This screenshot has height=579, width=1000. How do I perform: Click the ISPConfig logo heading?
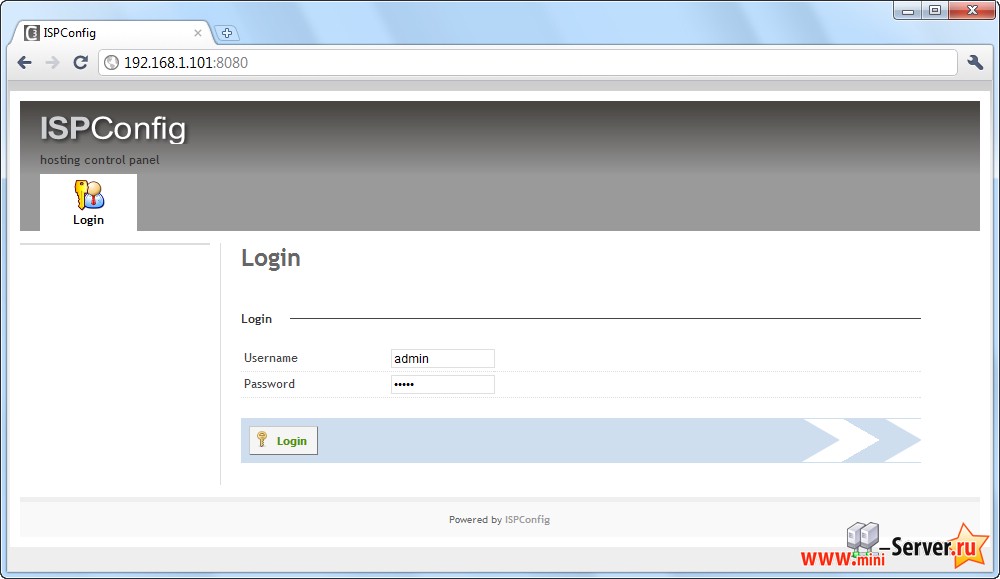113,129
